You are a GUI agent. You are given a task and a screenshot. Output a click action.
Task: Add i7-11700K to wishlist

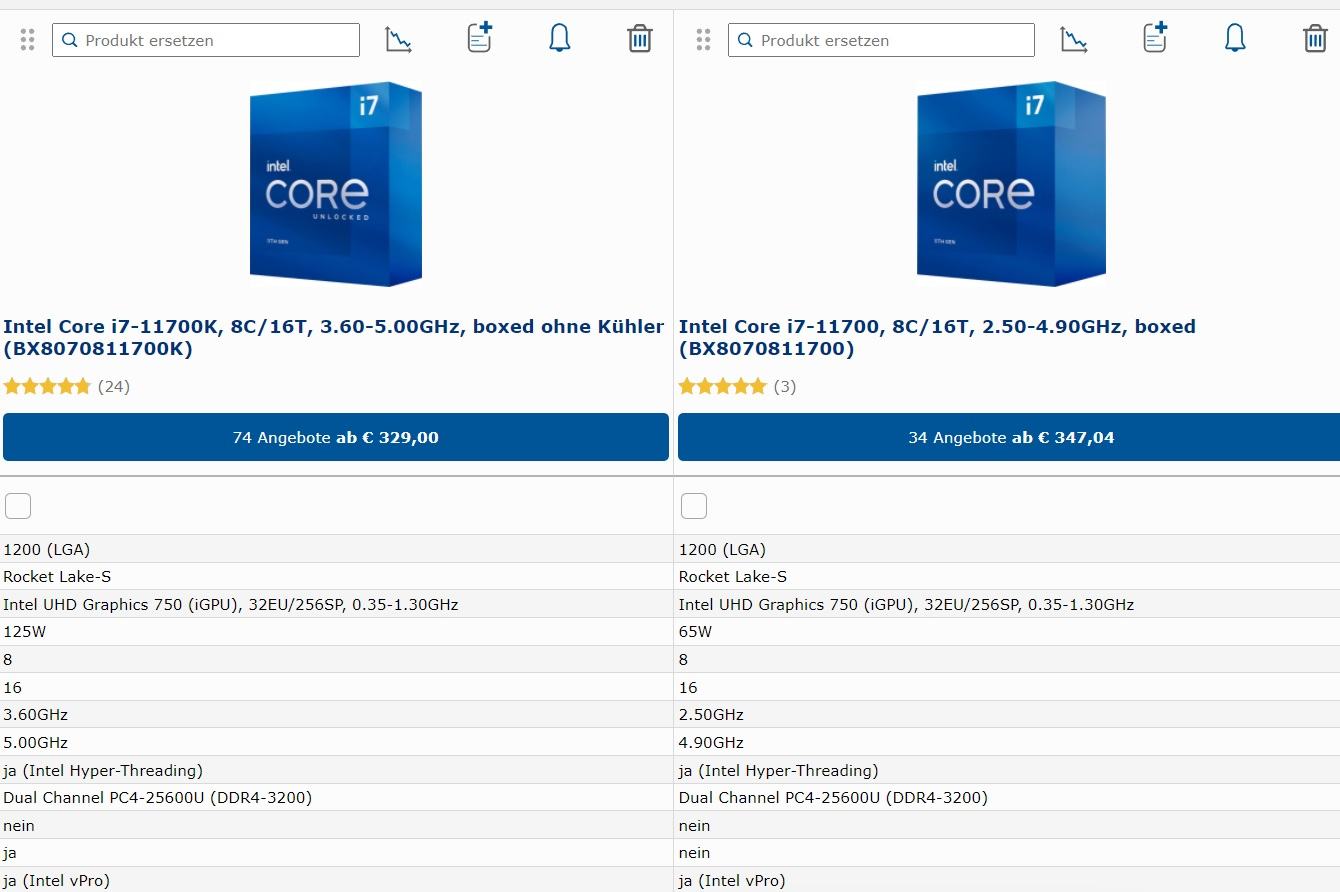tap(480, 38)
